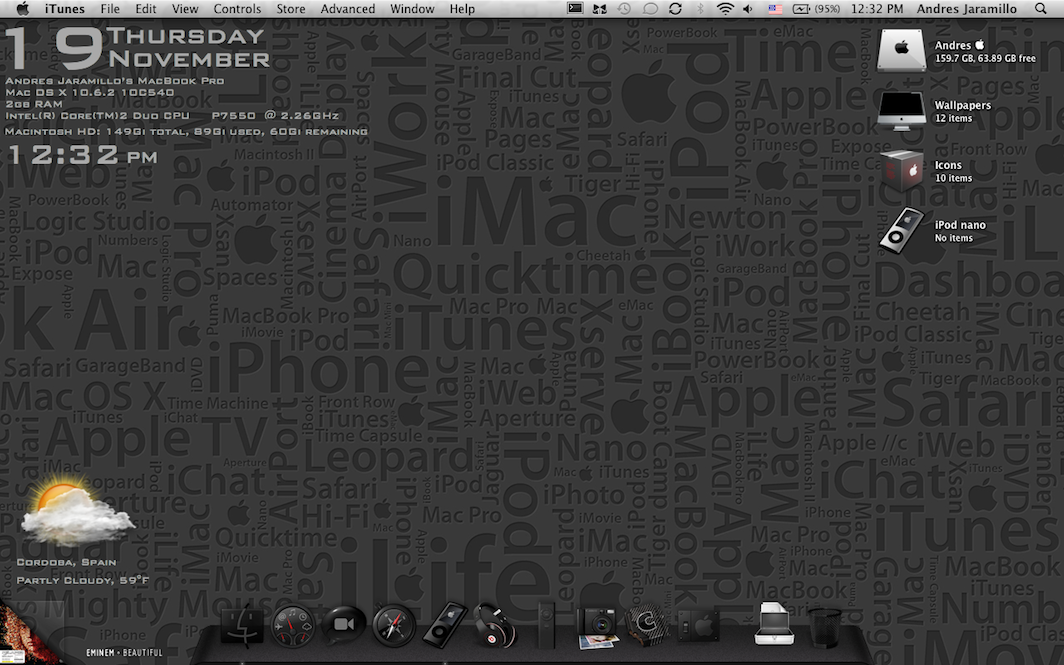This screenshot has width=1064, height=665.
Task: Open the Edit menu
Action: [x=145, y=9]
